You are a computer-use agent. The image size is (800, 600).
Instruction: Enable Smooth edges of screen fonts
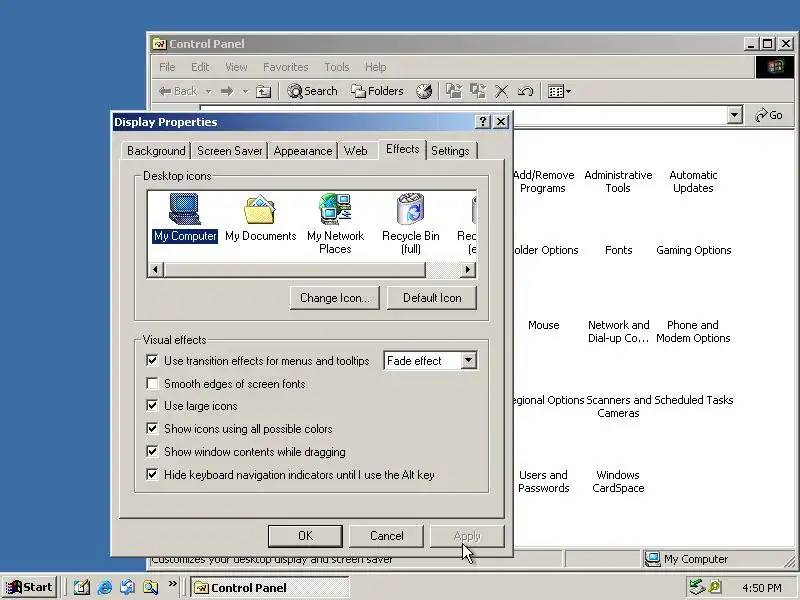(x=152, y=383)
